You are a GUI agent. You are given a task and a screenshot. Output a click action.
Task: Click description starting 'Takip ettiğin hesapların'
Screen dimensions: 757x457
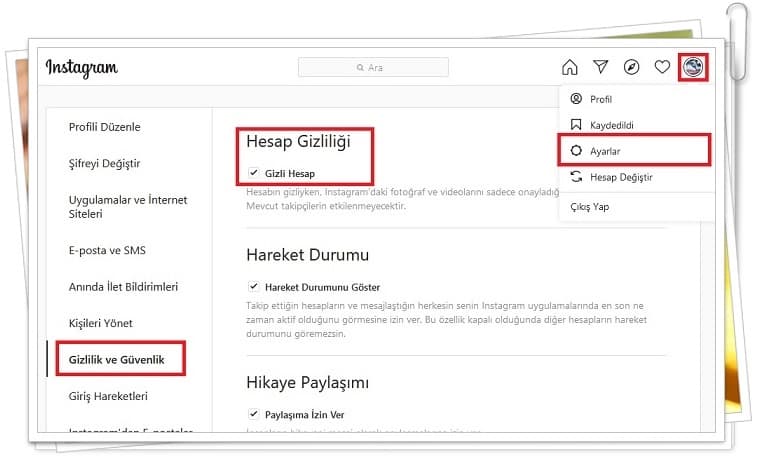[x=446, y=319]
